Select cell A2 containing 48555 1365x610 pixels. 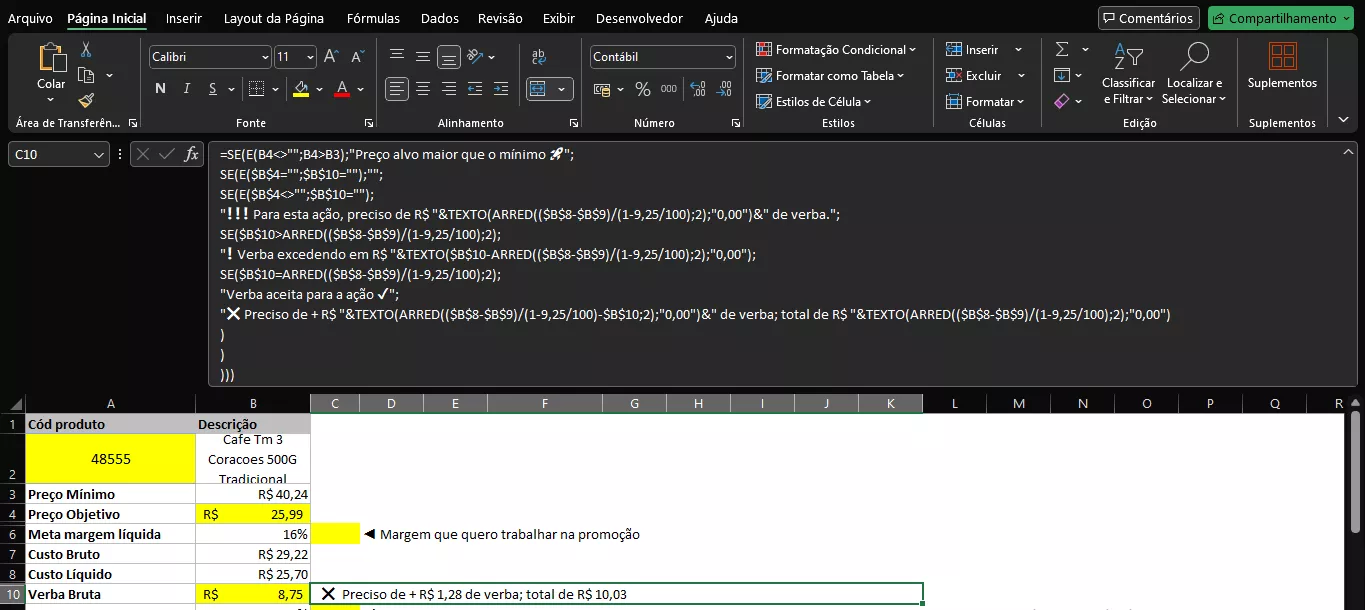[x=111, y=459]
